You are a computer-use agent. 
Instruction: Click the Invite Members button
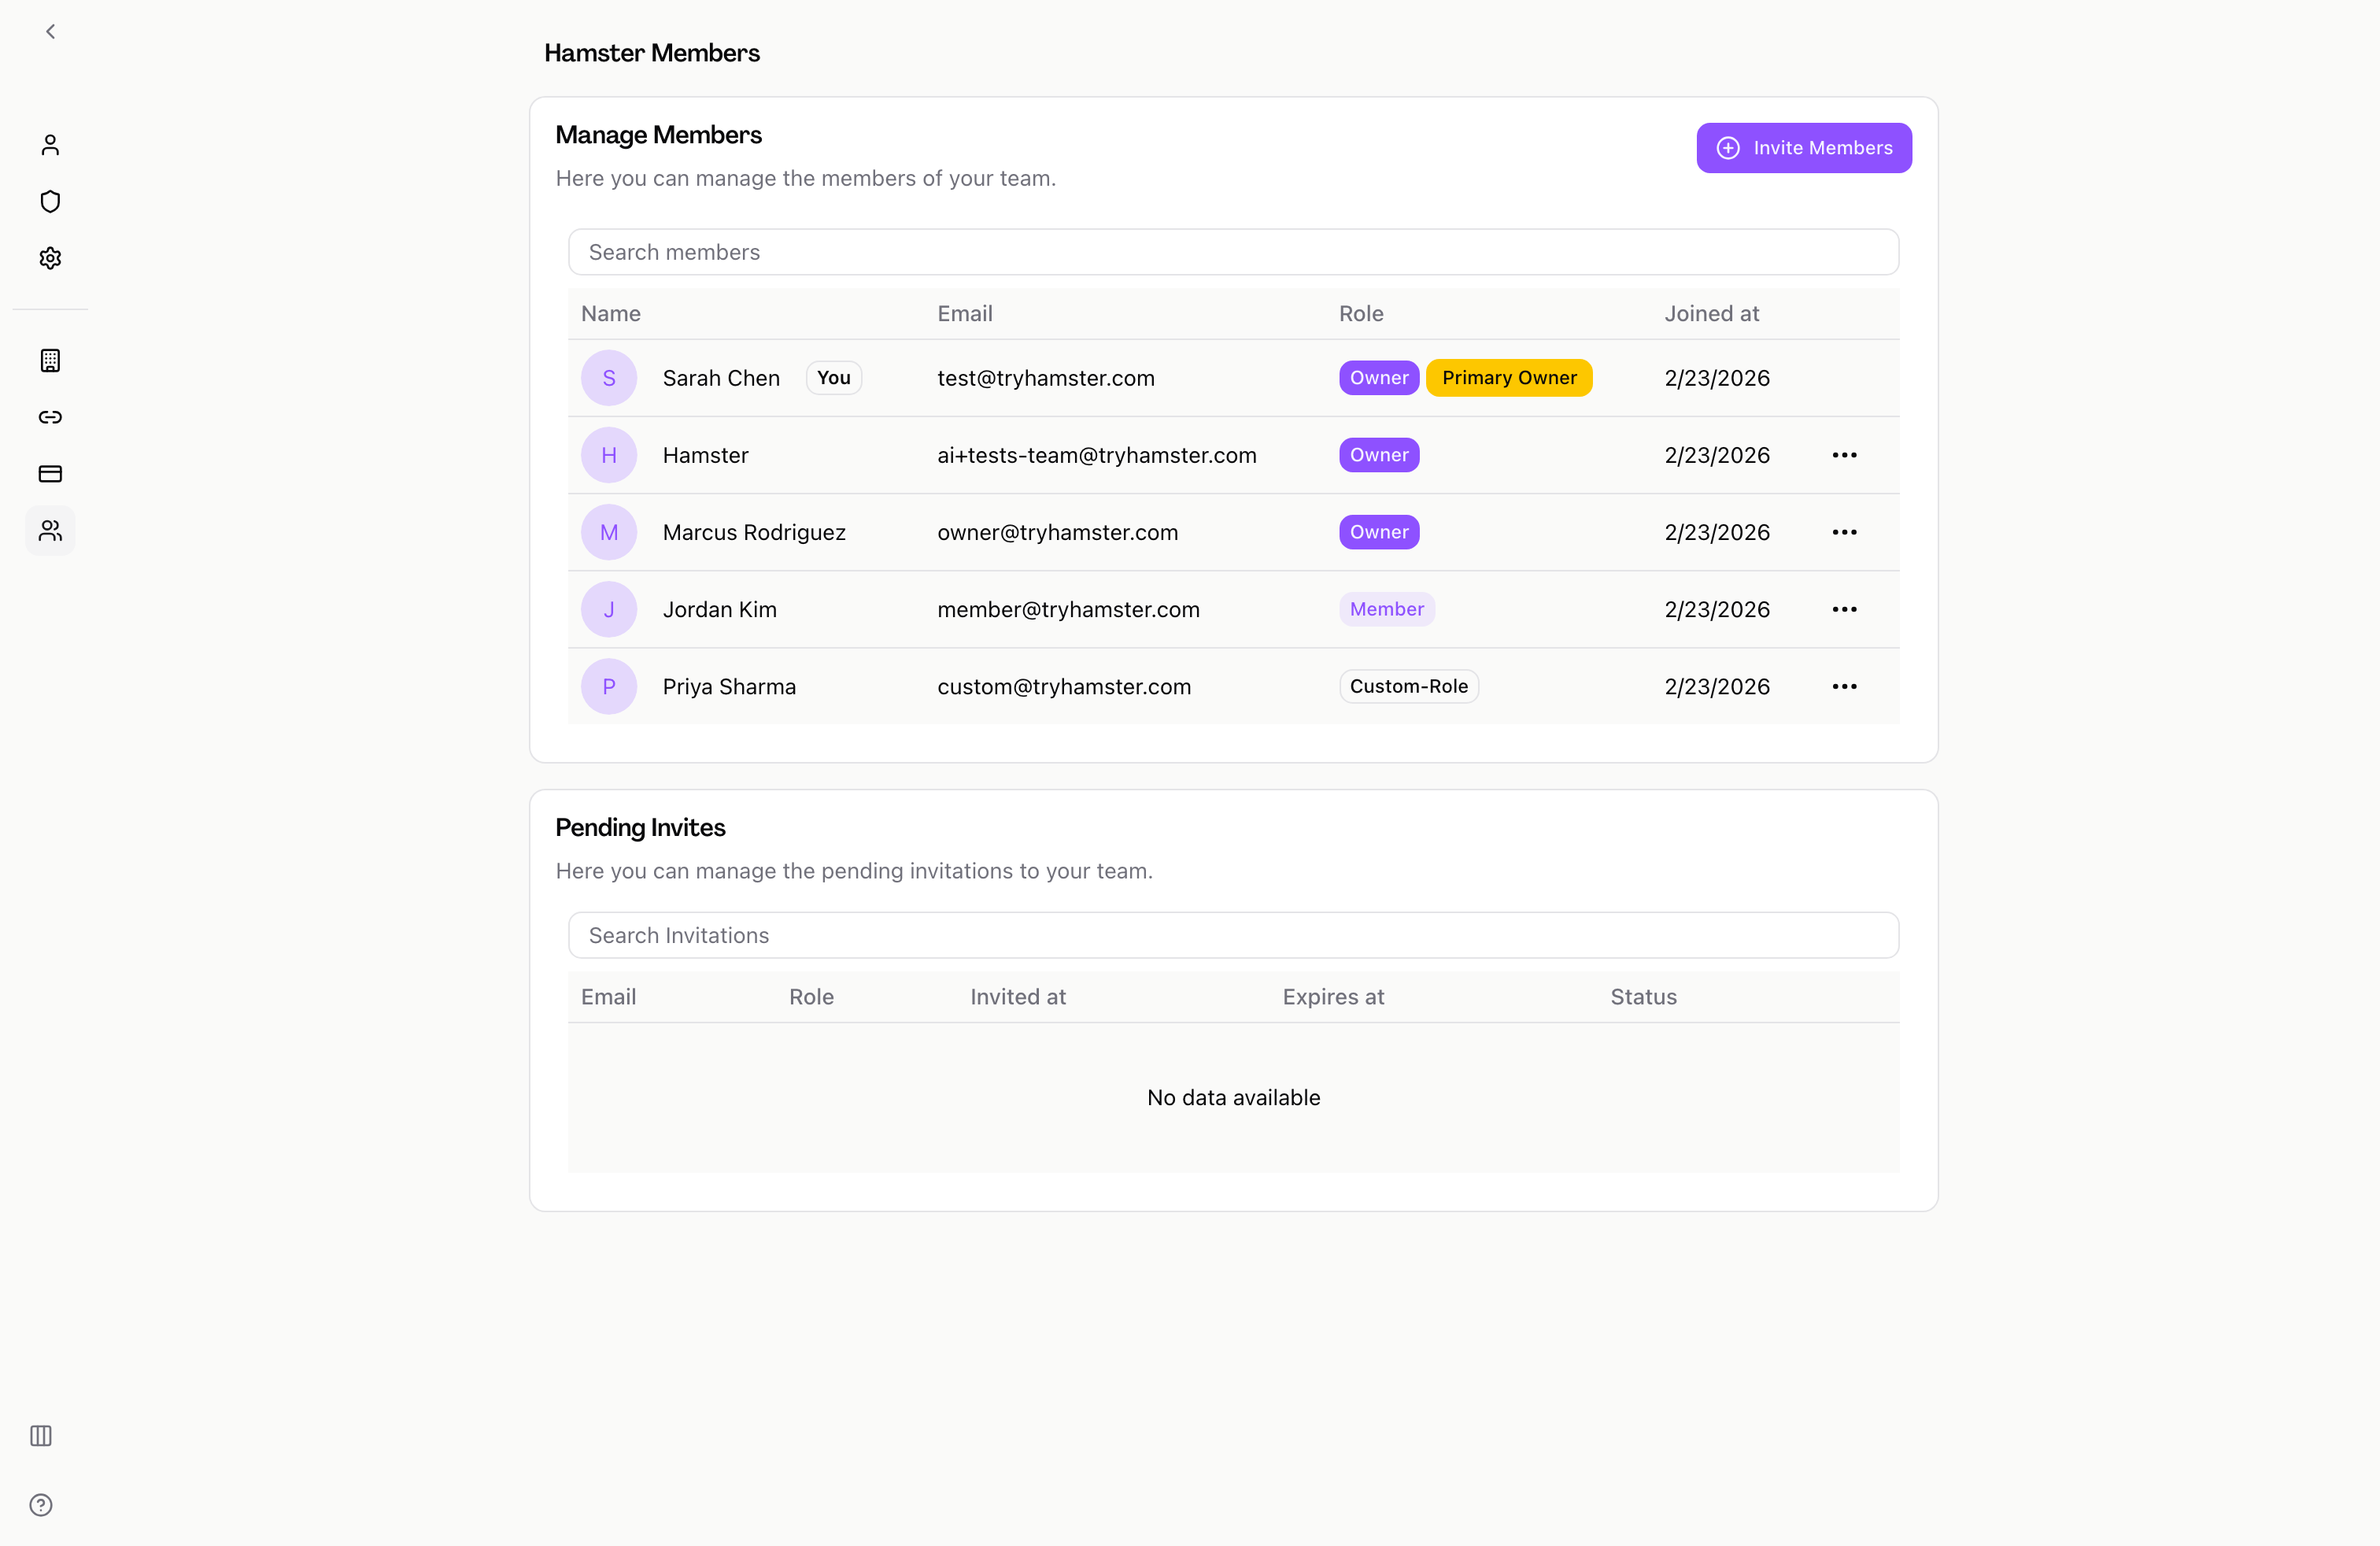(x=1804, y=147)
